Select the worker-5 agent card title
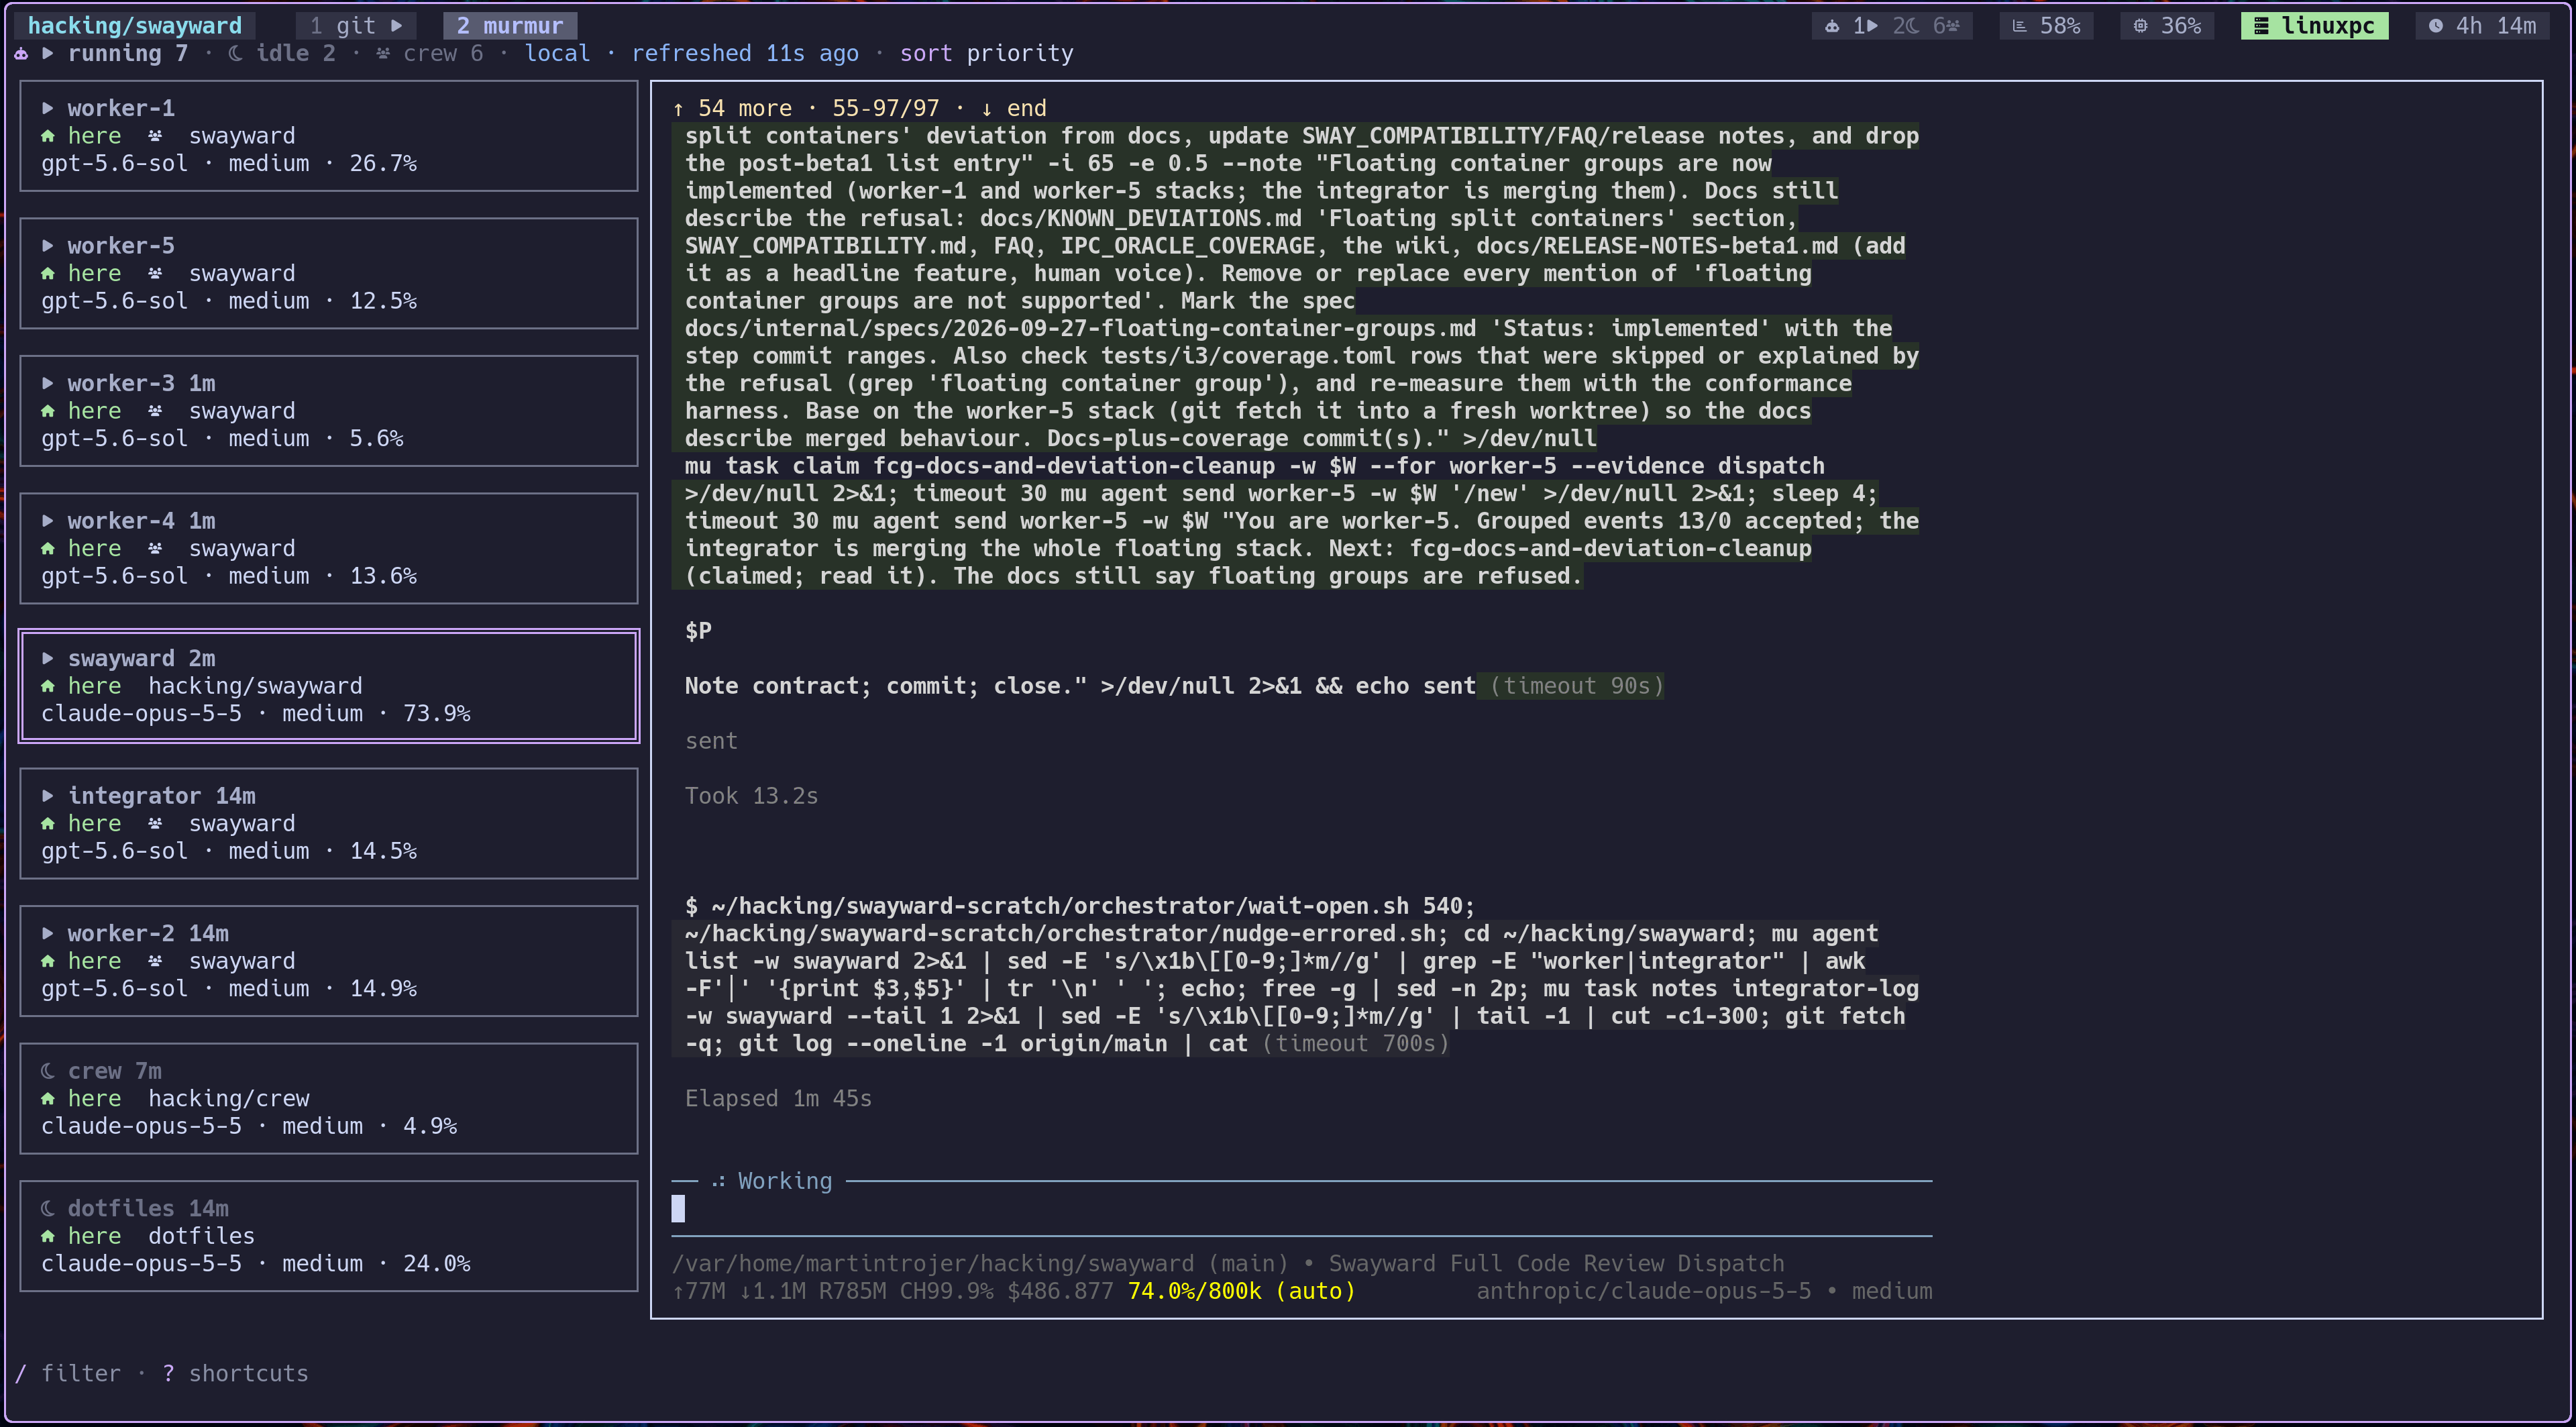 (121, 246)
